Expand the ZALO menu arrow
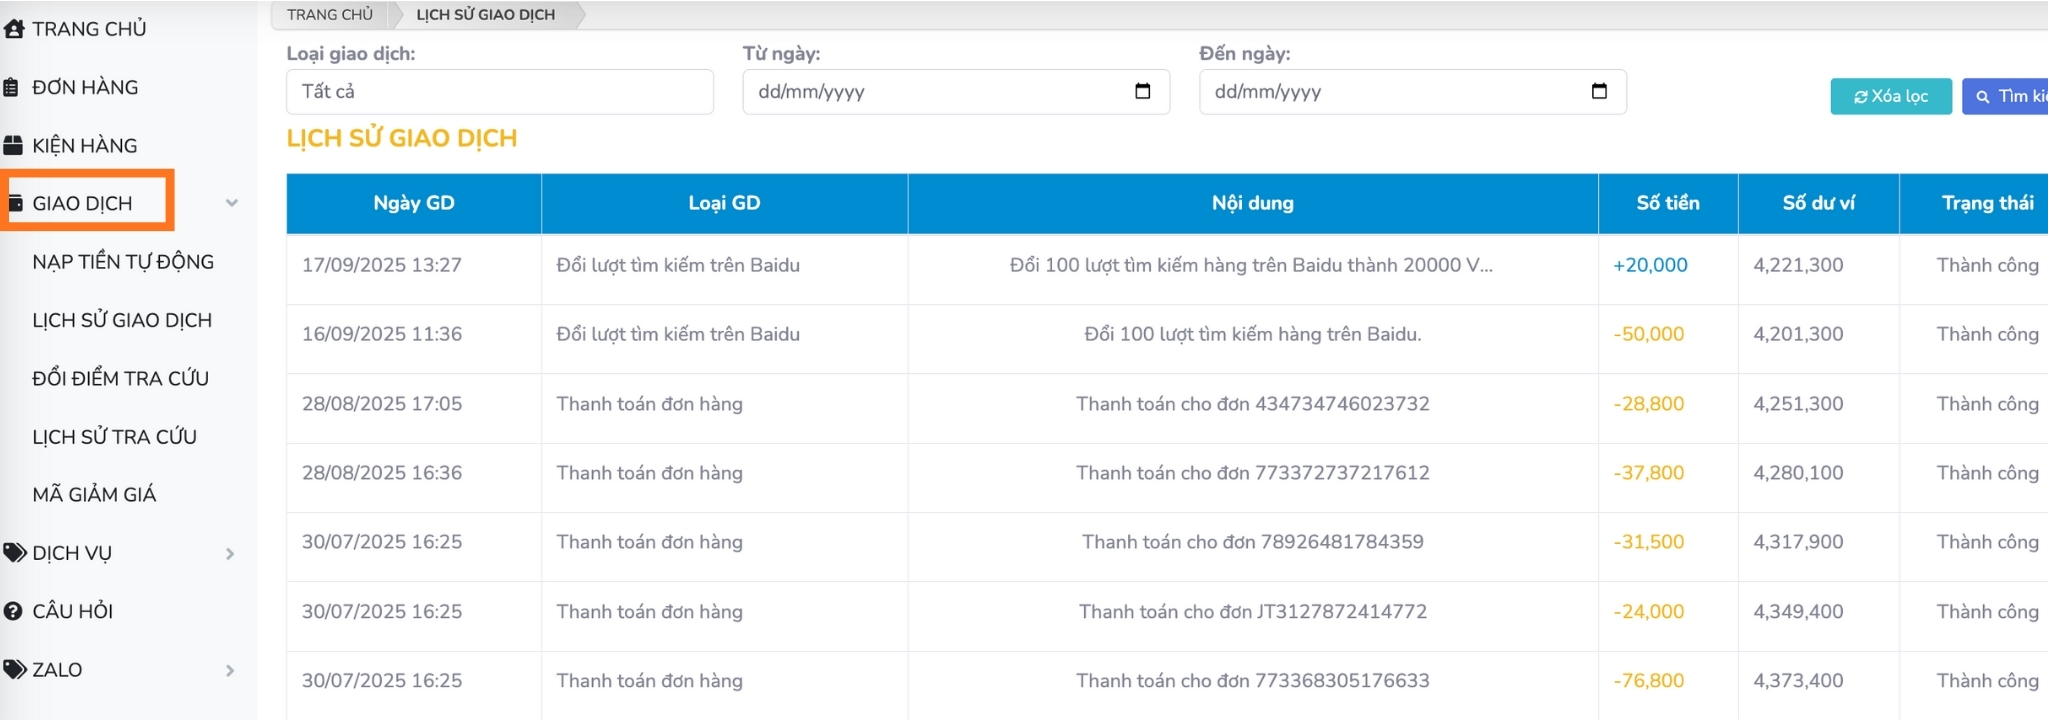 230,671
